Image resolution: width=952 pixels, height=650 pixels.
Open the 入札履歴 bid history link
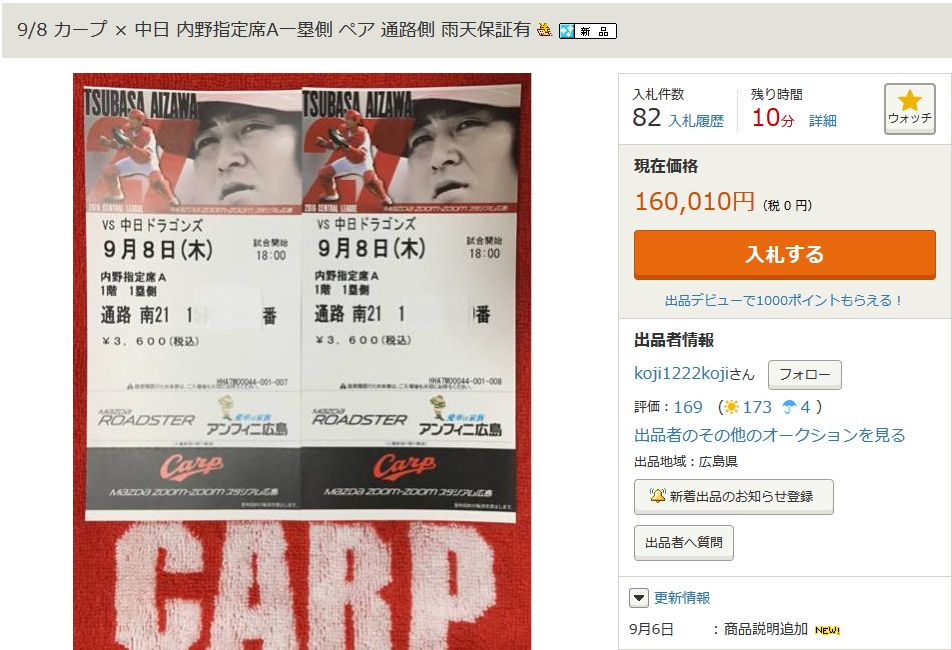click(696, 121)
